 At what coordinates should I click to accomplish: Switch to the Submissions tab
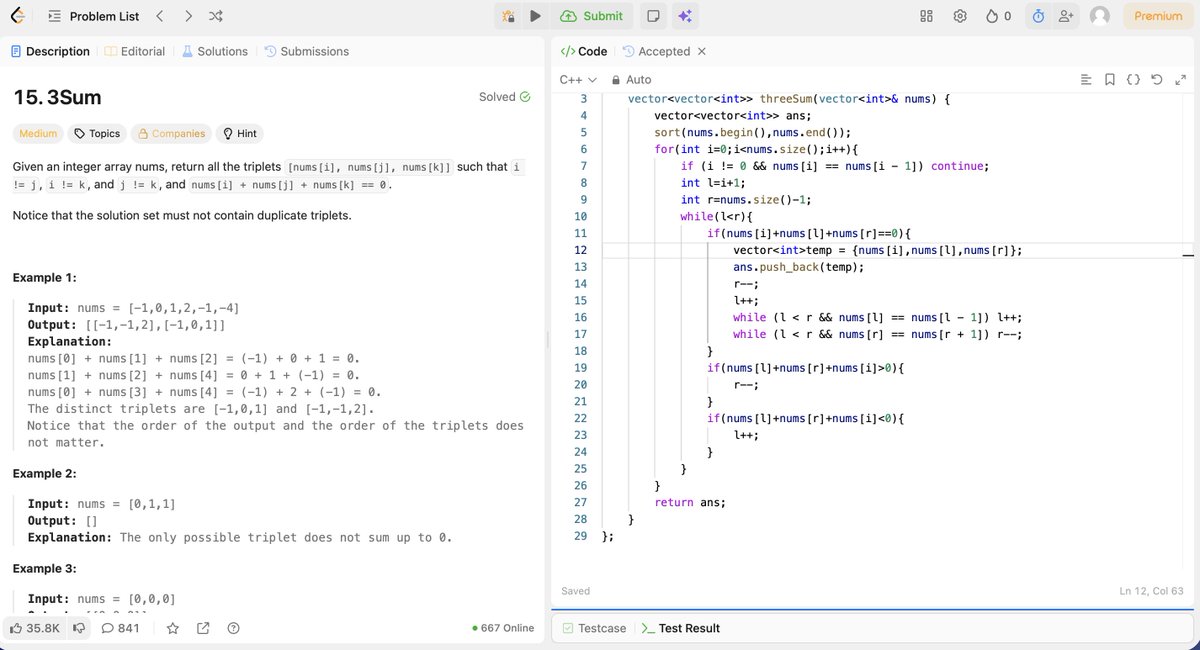point(307,51)
